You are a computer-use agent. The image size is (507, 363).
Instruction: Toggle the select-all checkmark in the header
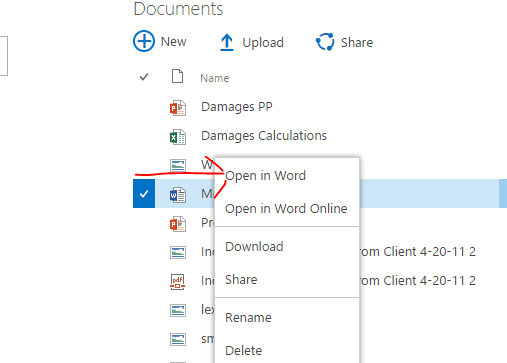144,77
